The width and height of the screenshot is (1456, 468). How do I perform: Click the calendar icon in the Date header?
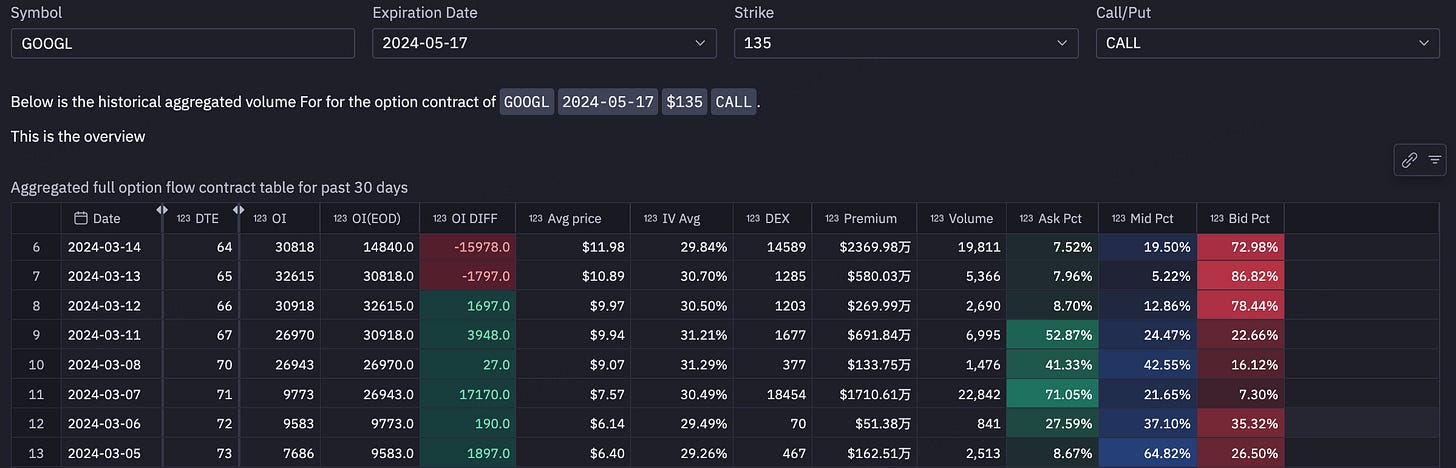[81, 218]
